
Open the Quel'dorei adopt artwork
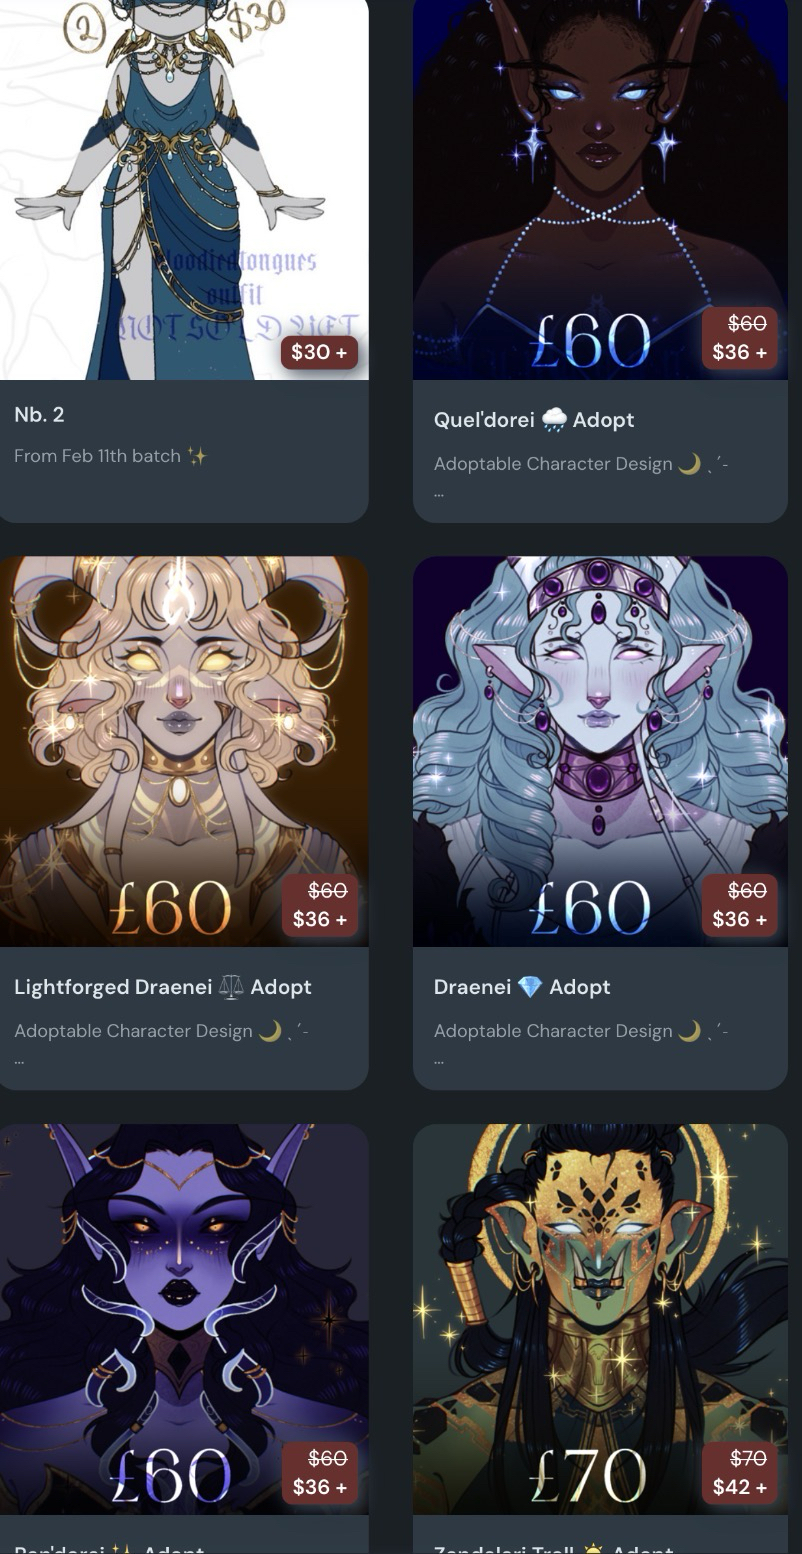tap(600, 190)
